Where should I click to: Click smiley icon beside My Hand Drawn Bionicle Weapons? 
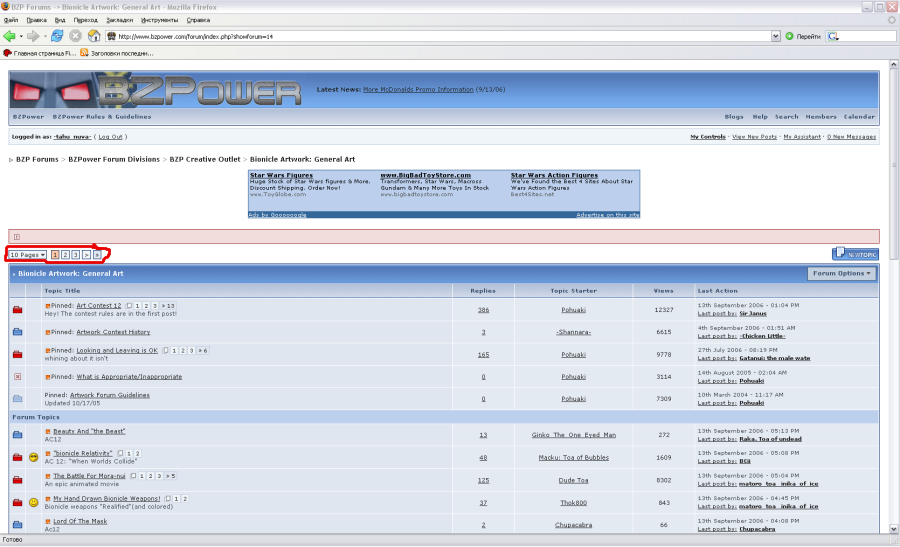coord(34,502)
